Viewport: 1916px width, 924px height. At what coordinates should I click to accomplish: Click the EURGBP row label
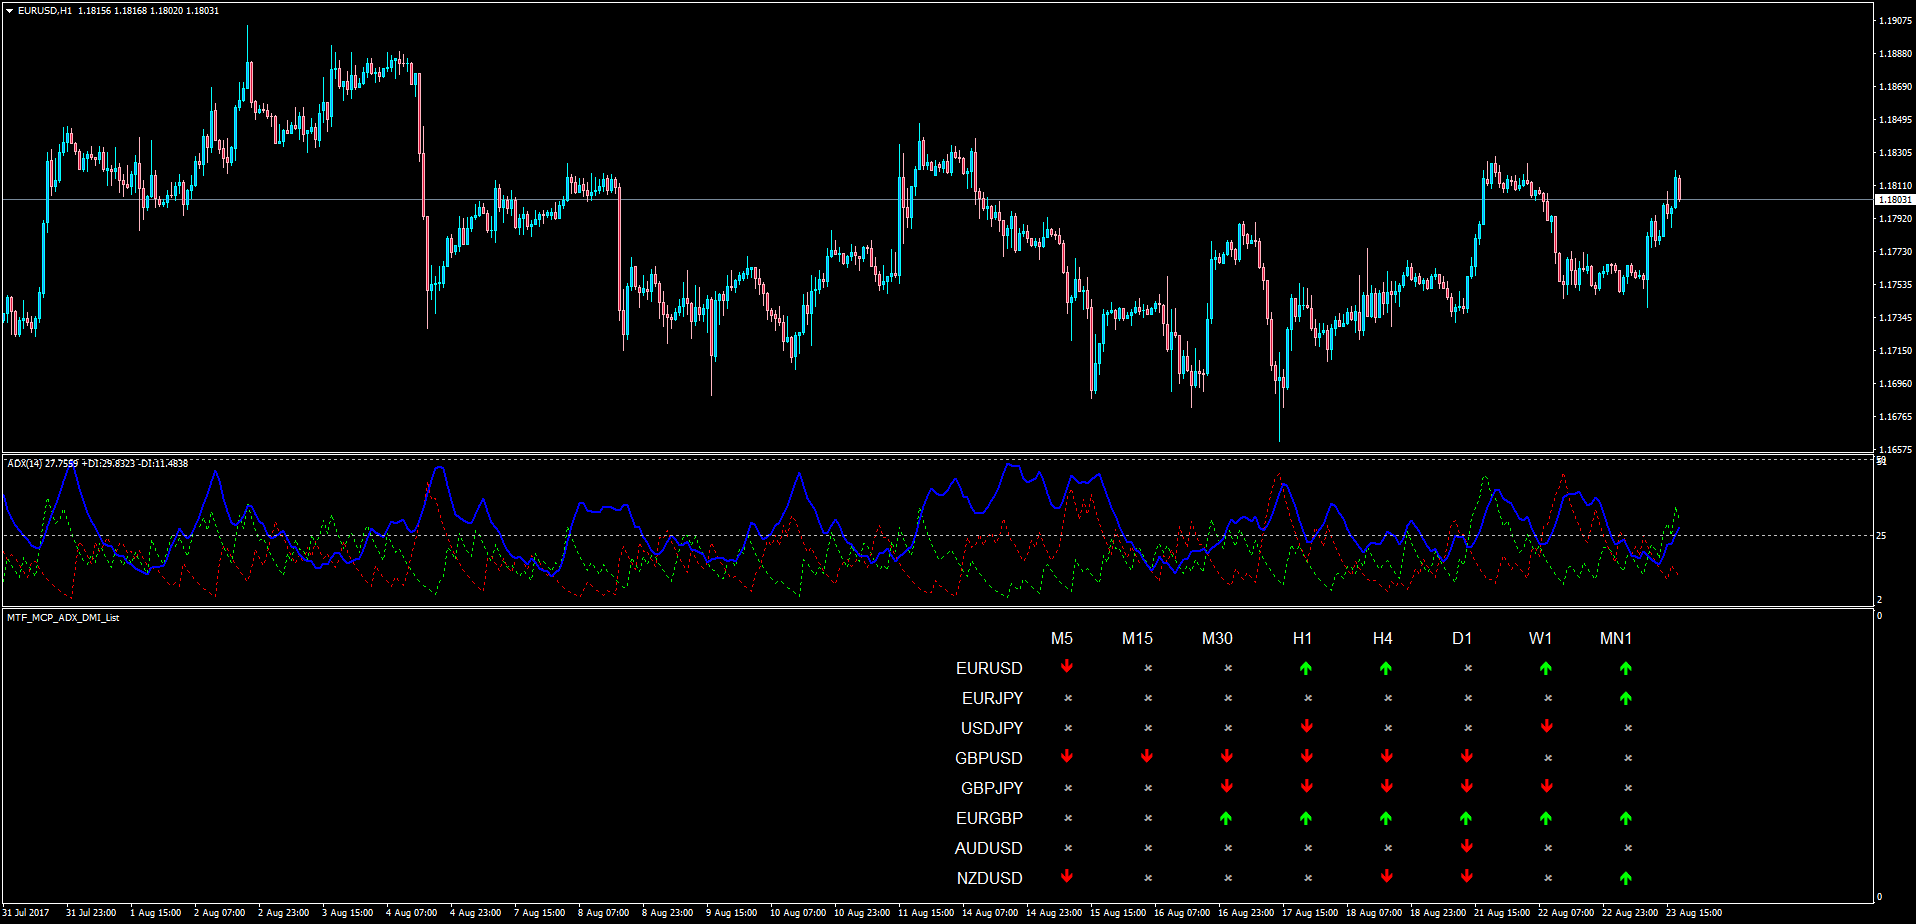989,818
